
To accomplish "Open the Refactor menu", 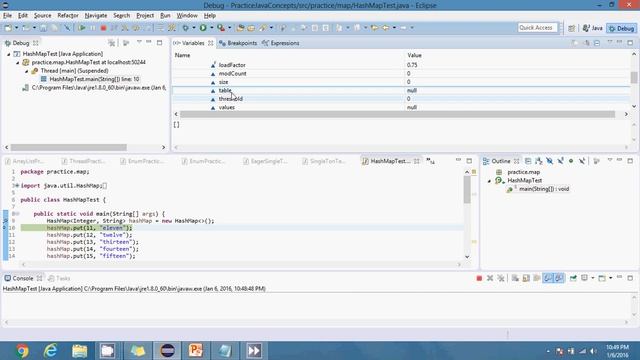I will coord(68,16).
